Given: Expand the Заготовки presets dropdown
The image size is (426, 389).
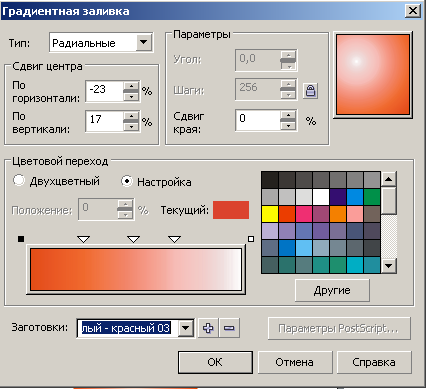Looking at the screenshot, I should coord(186,328).
